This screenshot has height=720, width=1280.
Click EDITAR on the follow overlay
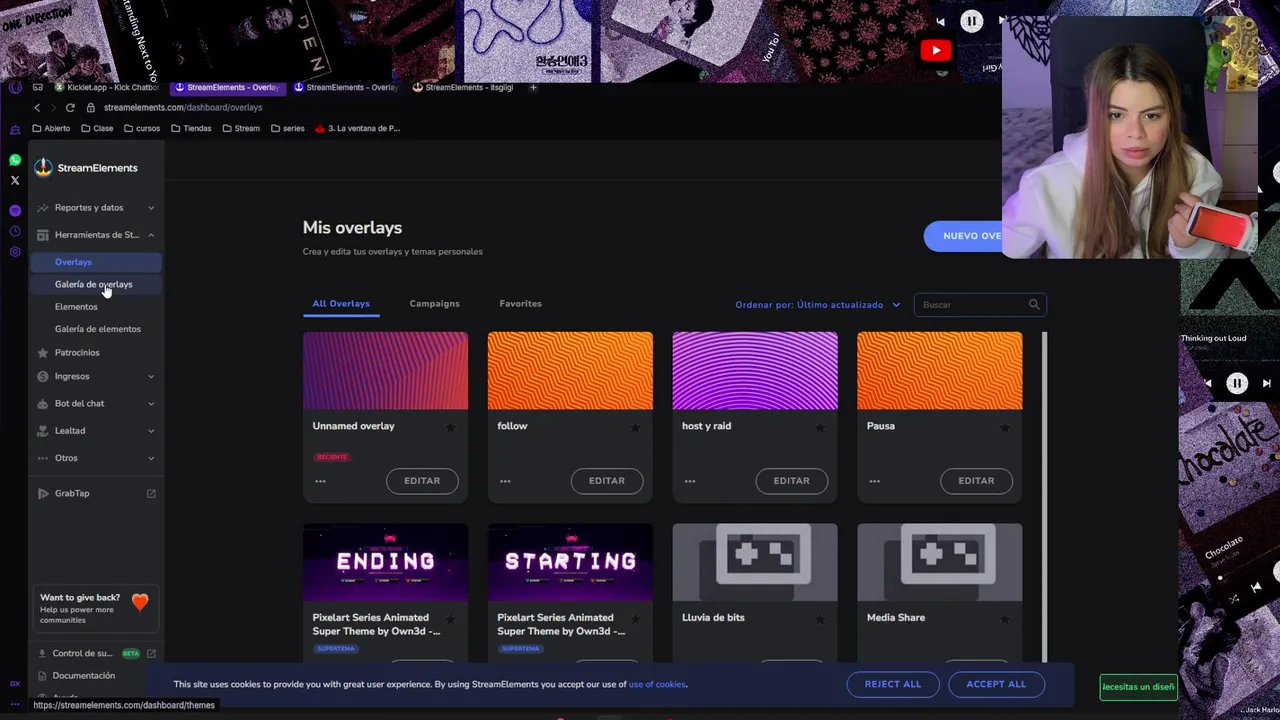click(607, 481)
